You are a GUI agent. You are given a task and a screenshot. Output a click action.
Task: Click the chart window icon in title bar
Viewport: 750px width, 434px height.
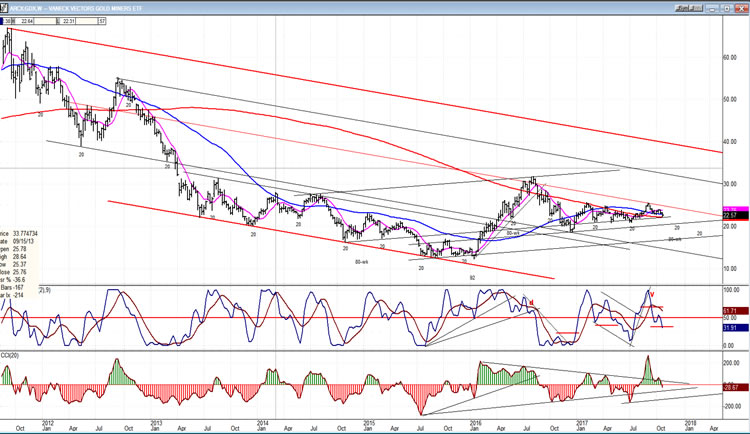point(5,5)
